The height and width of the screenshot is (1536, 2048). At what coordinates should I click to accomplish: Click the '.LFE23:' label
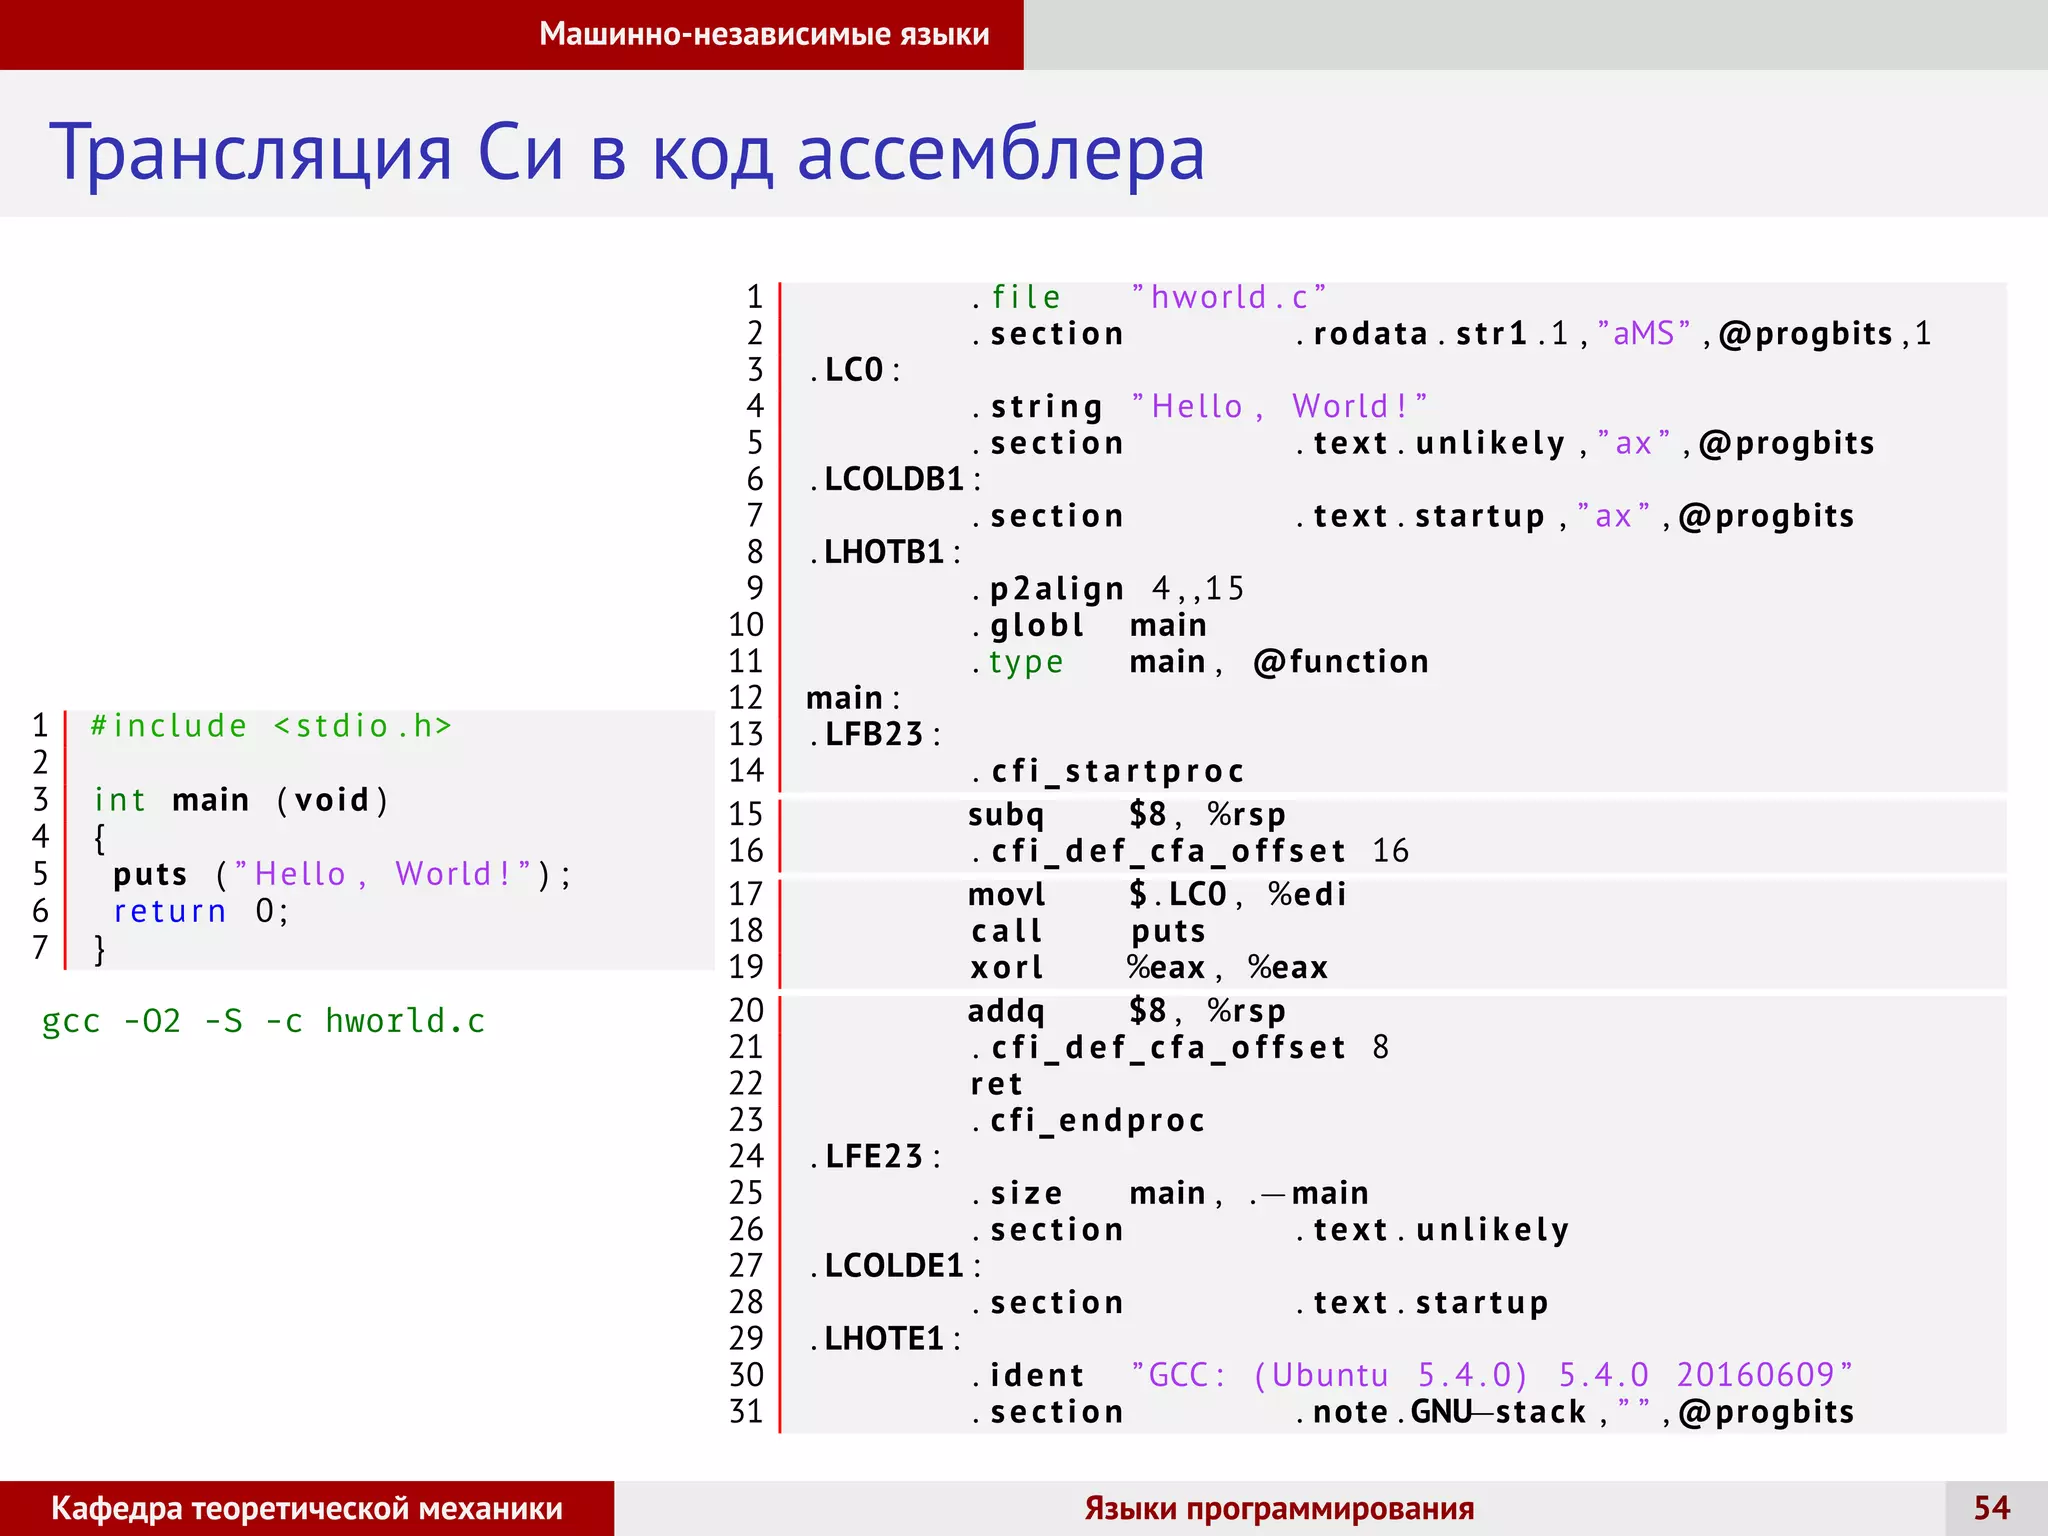coord(875,1157)
